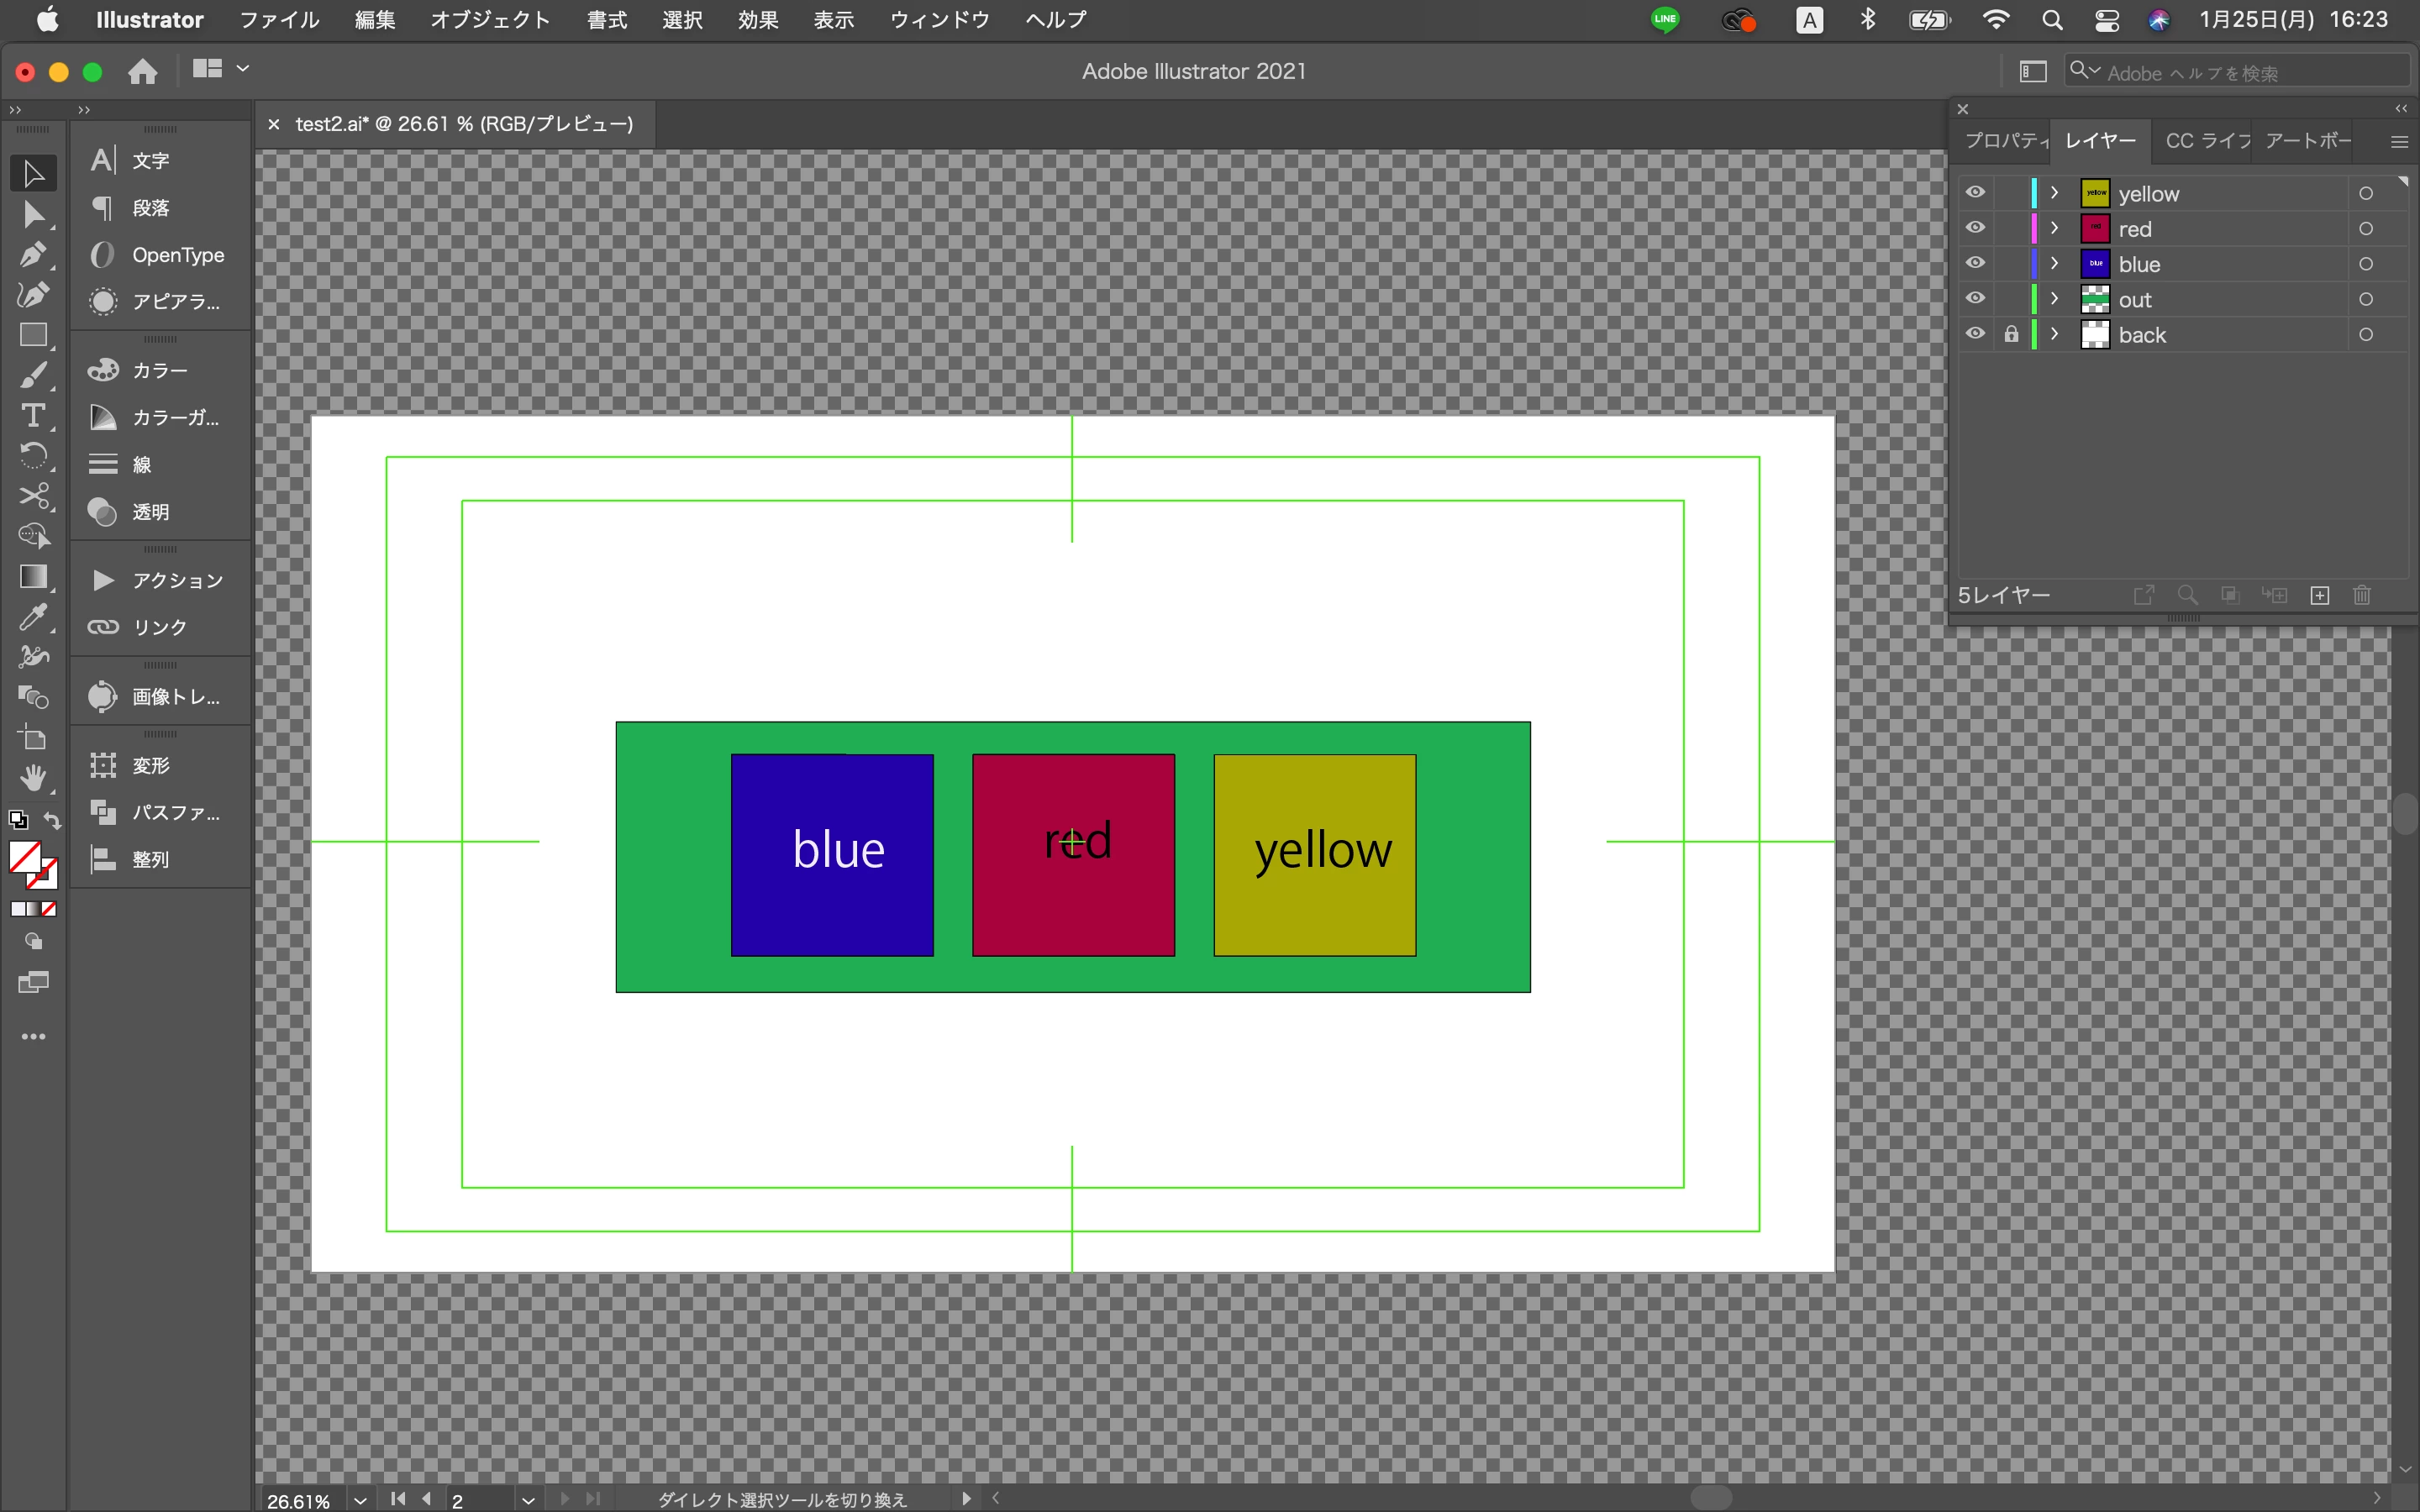This screenshot has height=1512, width=2420.
Task: Select the Type tool in toolbar
Action: coord(33,415)
